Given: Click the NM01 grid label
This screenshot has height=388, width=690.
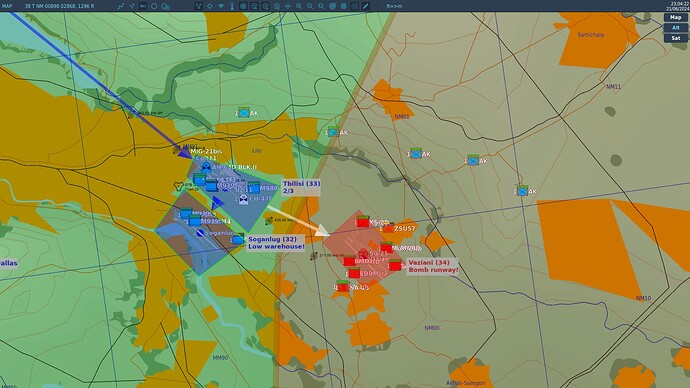Looking at the screenshot, I should tap(402, 117).
